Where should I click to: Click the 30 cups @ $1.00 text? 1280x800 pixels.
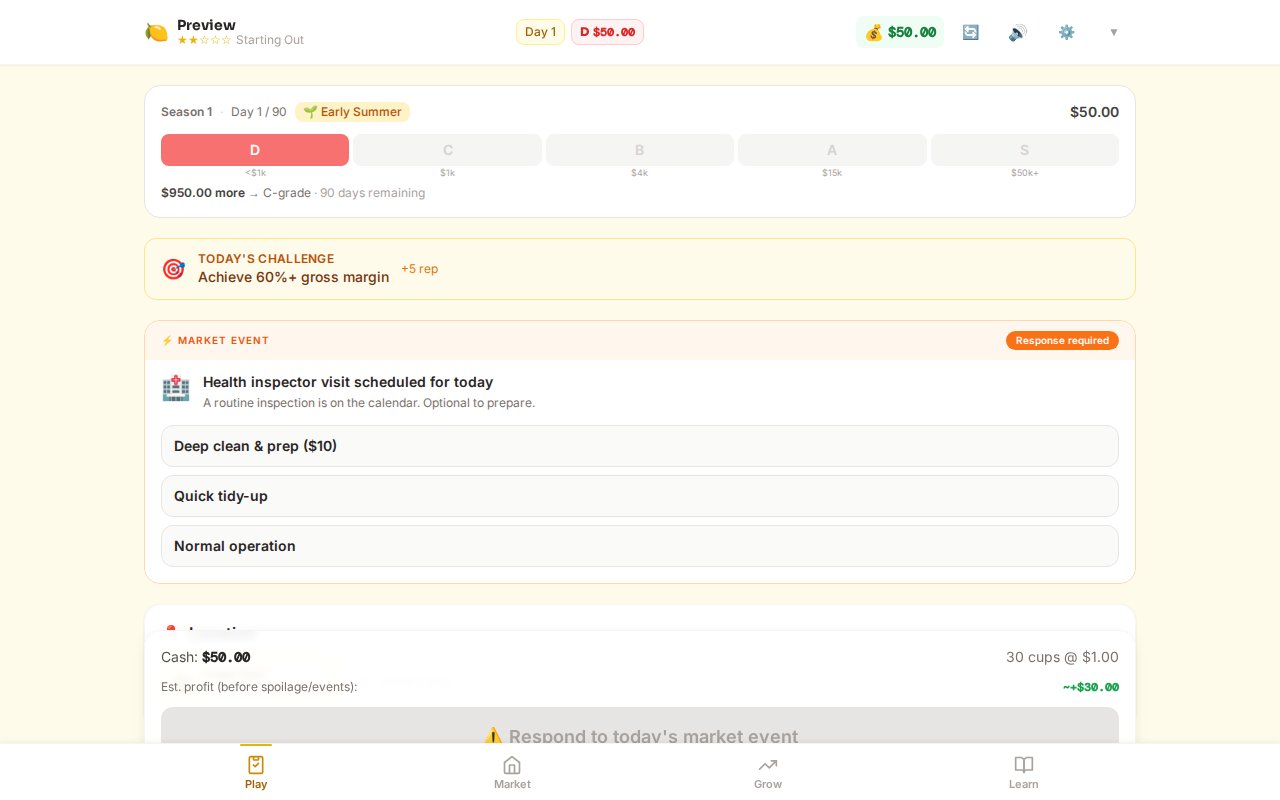click(1062, 657)
